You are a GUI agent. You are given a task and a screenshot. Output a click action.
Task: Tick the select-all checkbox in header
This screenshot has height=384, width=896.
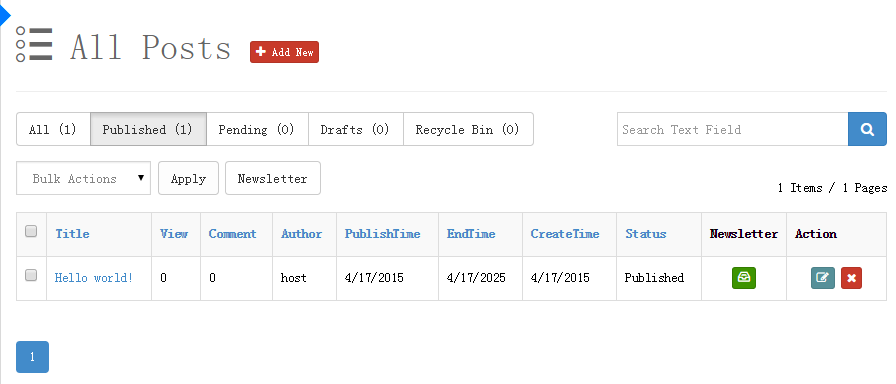(31, 231)
